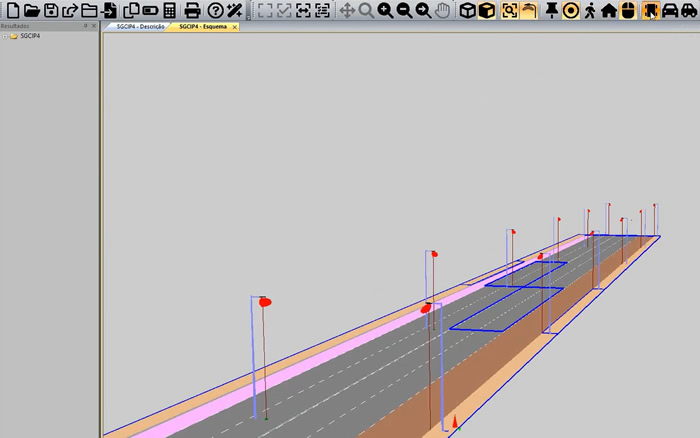This screenshot has height=438, width=700.
Task: Select the walking pedestrian view icon
Action: click(589, 10)
